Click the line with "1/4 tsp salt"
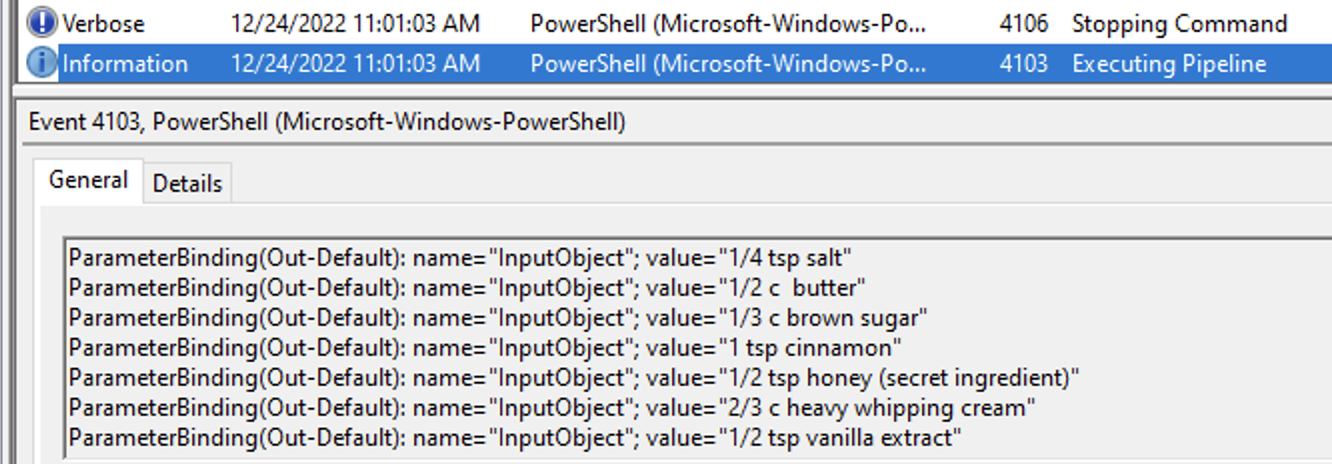The height and width of the screenshot is (464, 1332). 460,258
